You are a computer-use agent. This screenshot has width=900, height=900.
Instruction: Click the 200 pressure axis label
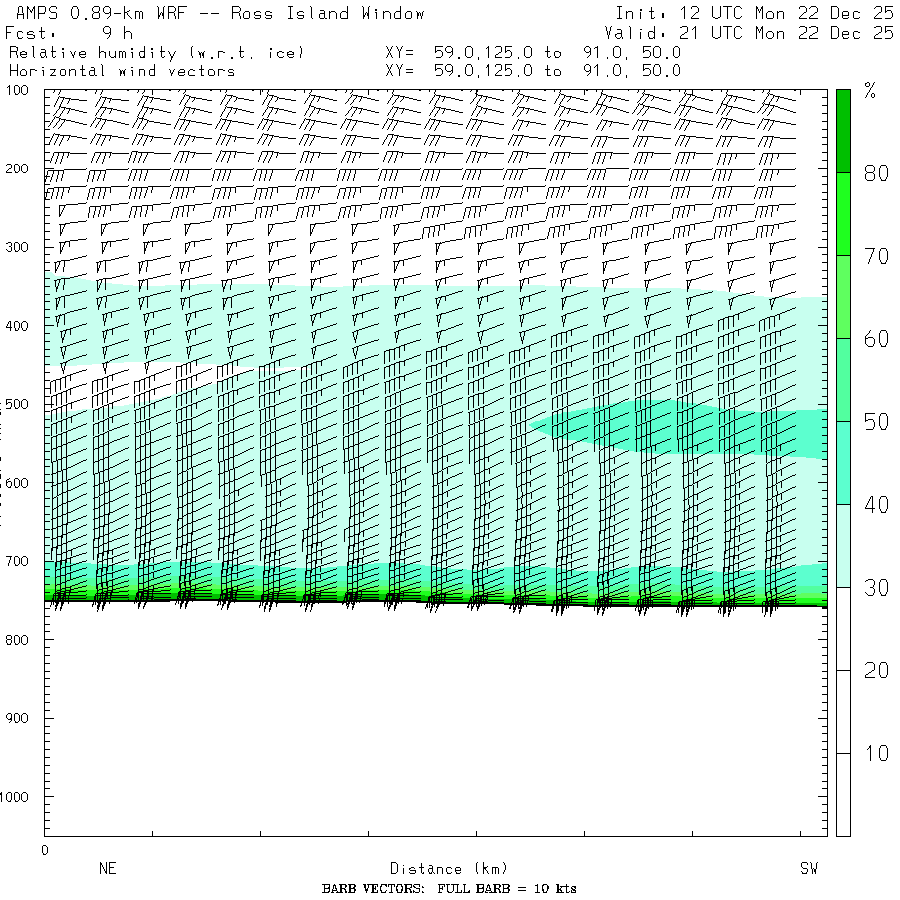(x=17, y=169)
